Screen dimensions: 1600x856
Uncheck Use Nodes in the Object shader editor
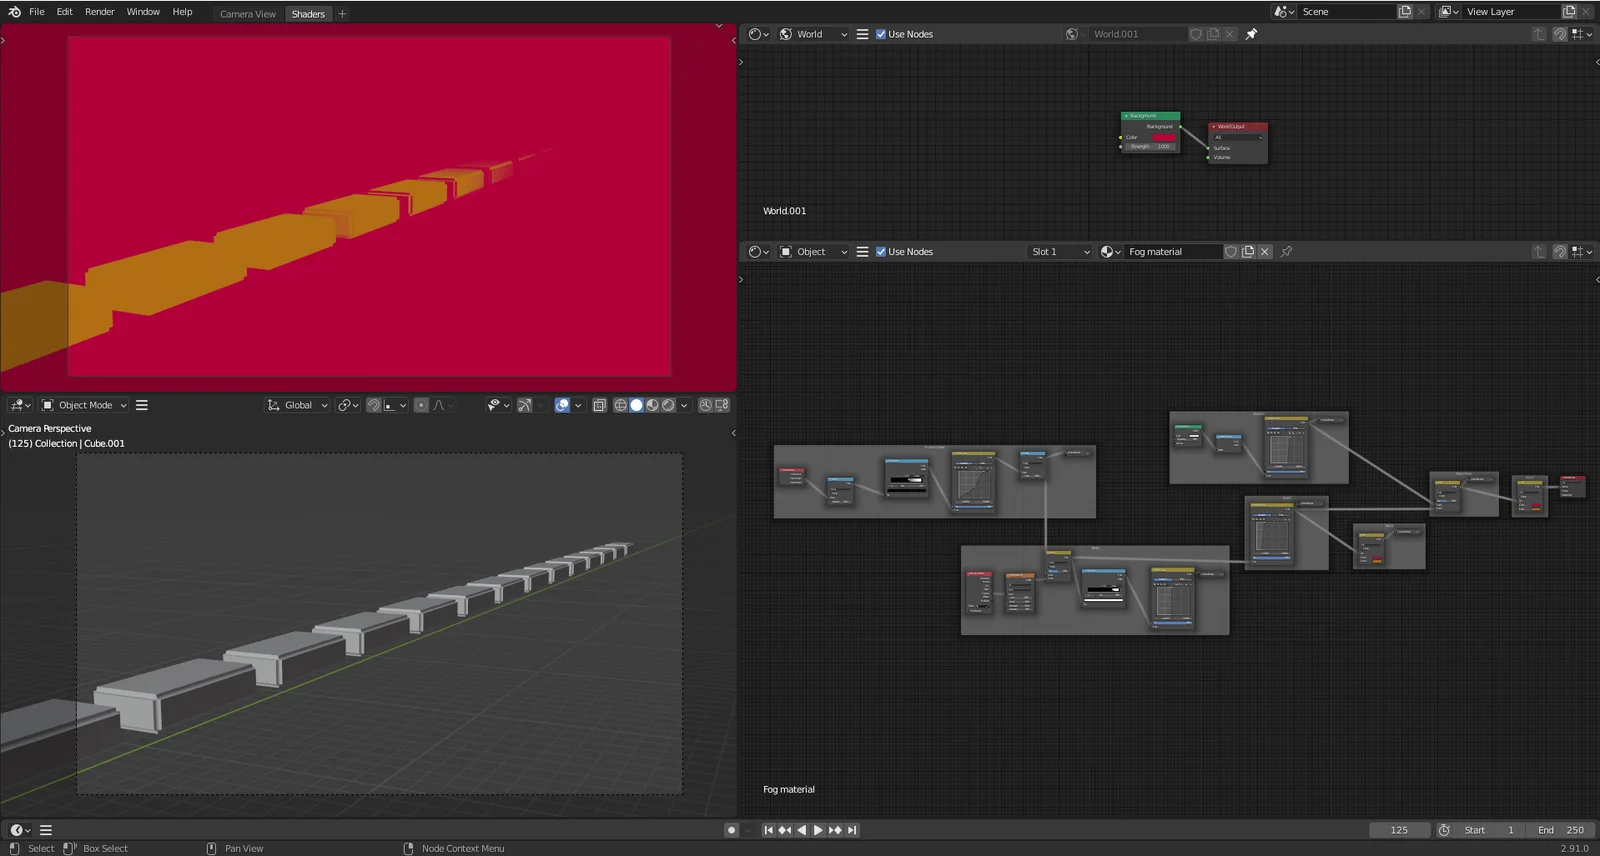click(881, 252)
